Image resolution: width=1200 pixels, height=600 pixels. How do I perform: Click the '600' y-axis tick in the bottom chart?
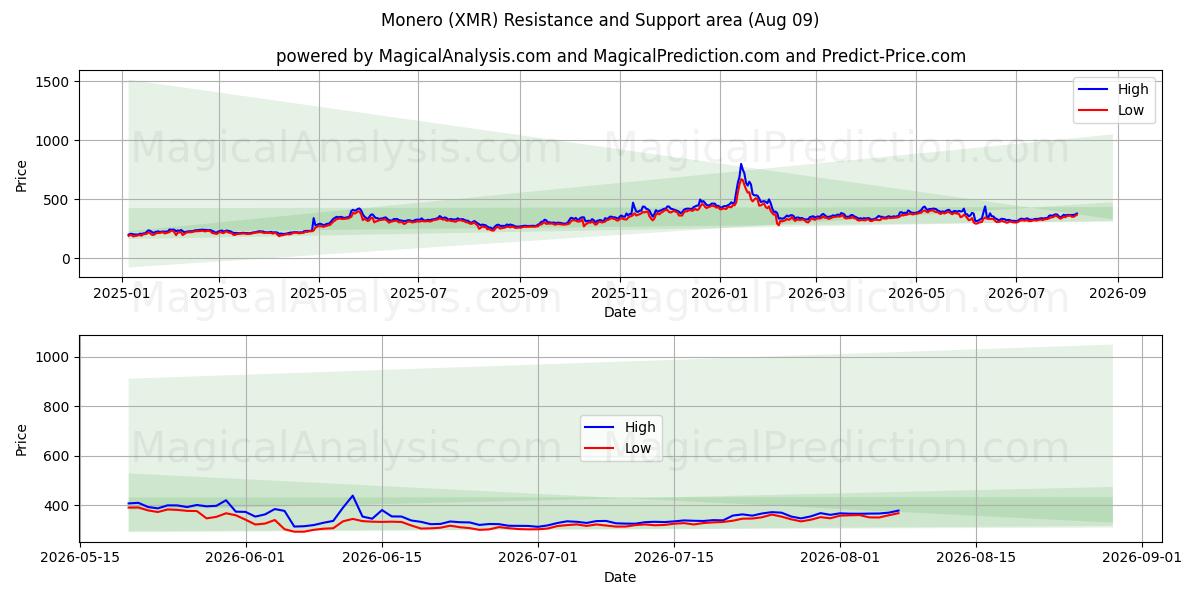pyautogui.click(x=55, y=456)
